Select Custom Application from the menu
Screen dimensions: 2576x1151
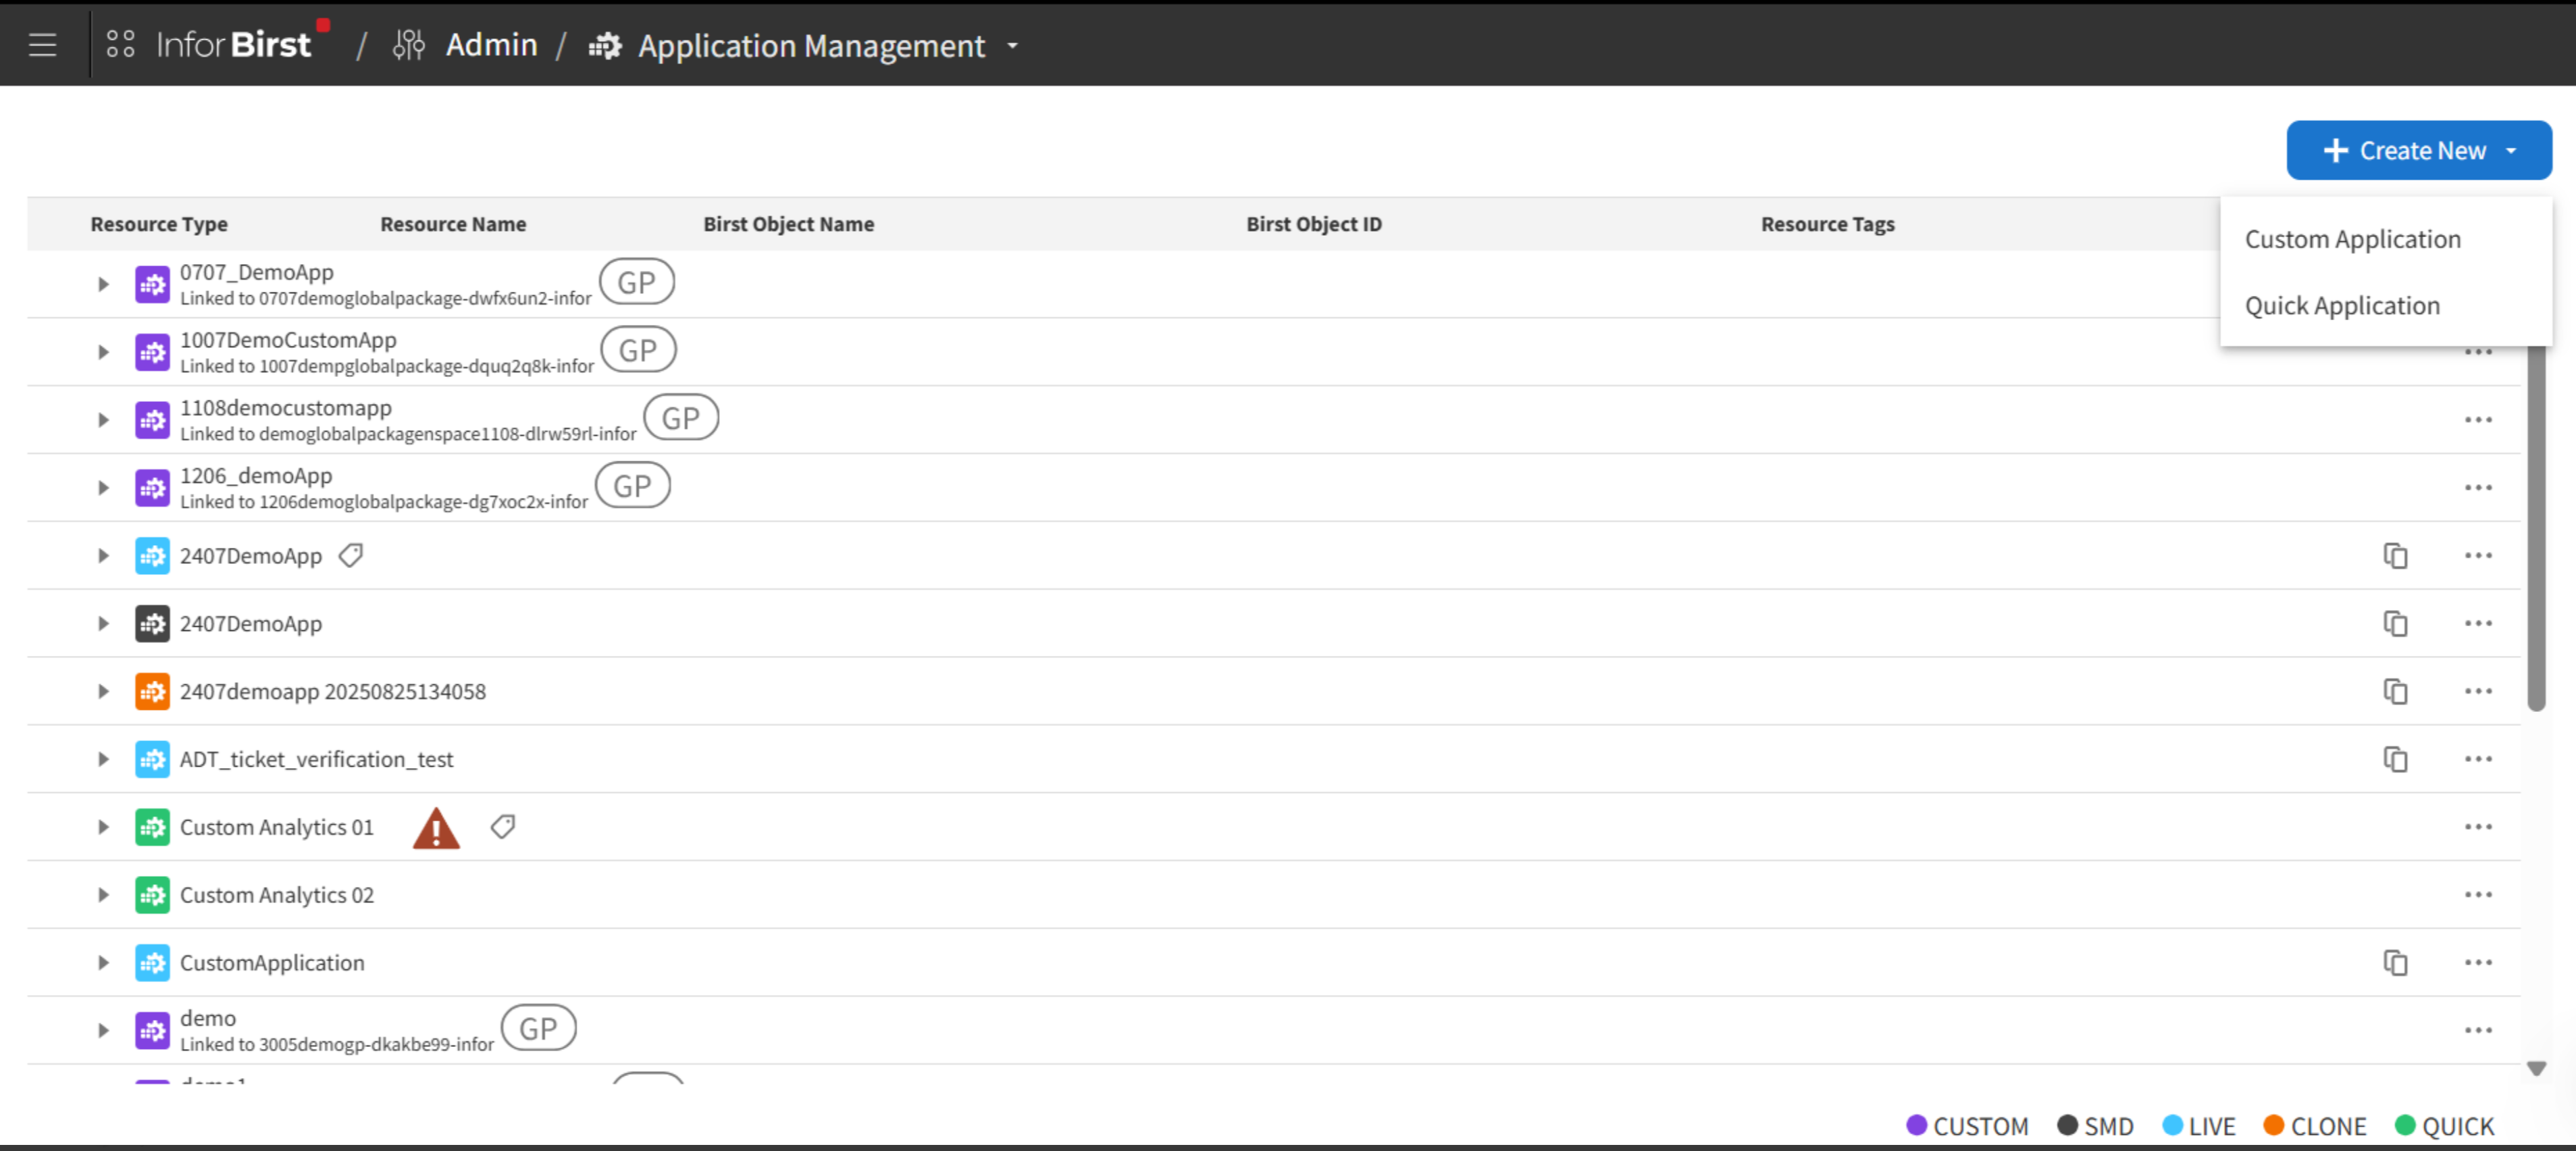[2353, 239]
